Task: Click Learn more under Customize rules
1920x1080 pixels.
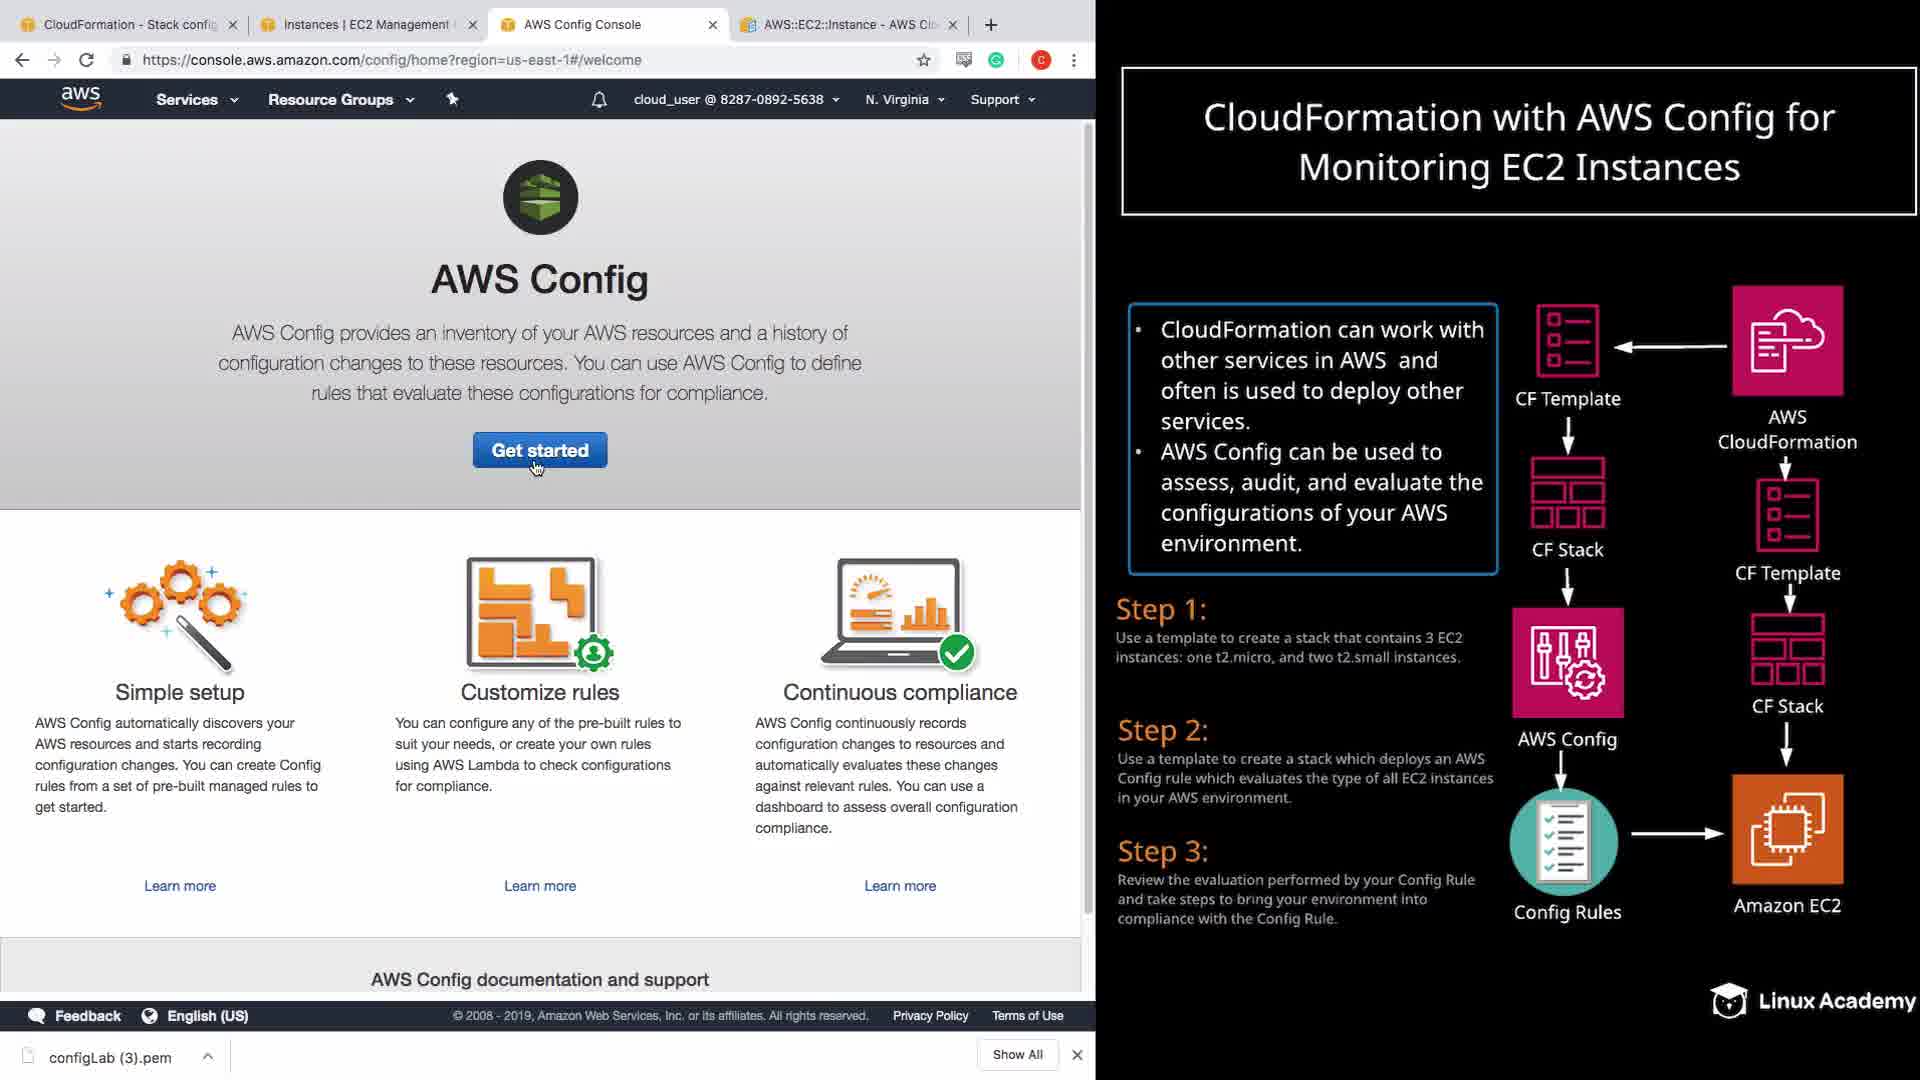Action: 540,886
